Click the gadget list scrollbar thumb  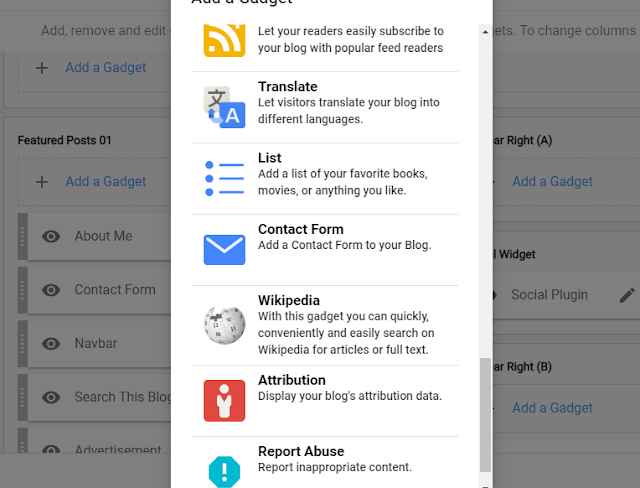click(x=485, y=415)
